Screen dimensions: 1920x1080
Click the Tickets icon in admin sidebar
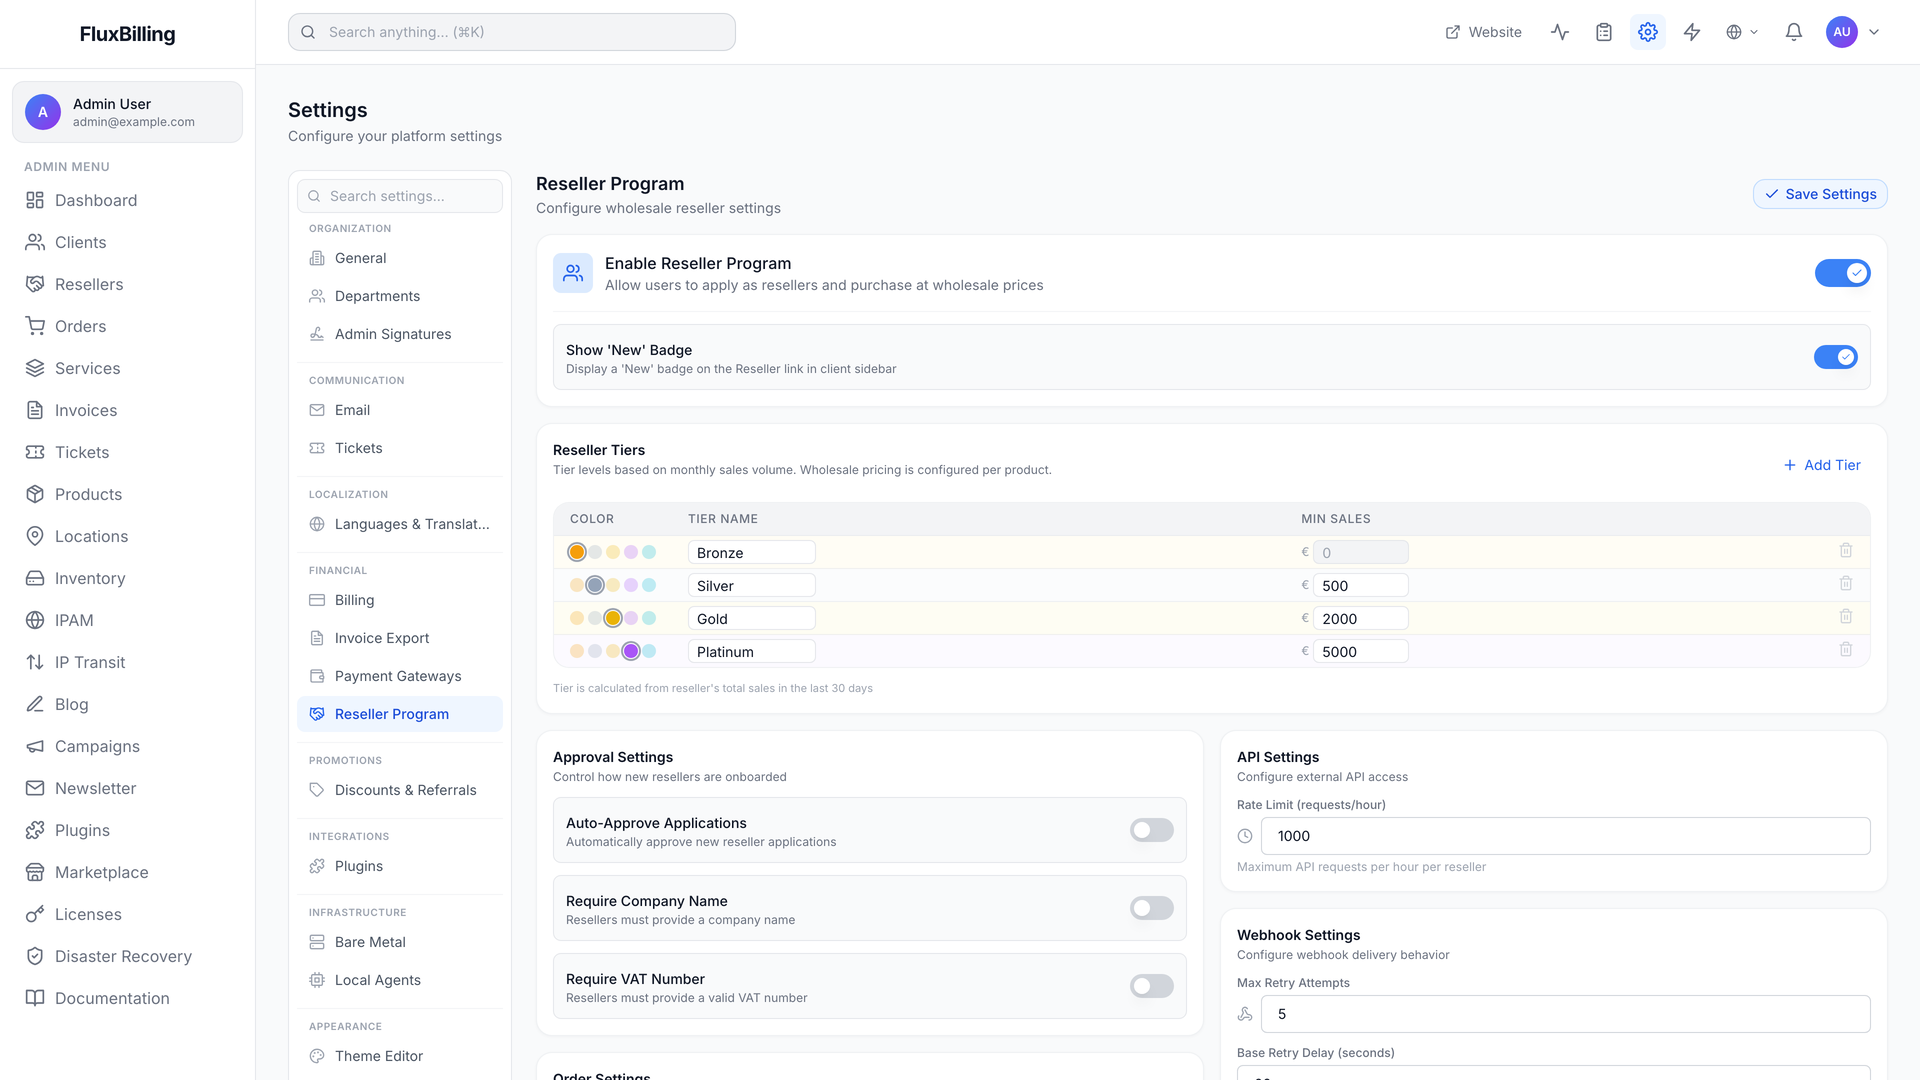35,452
